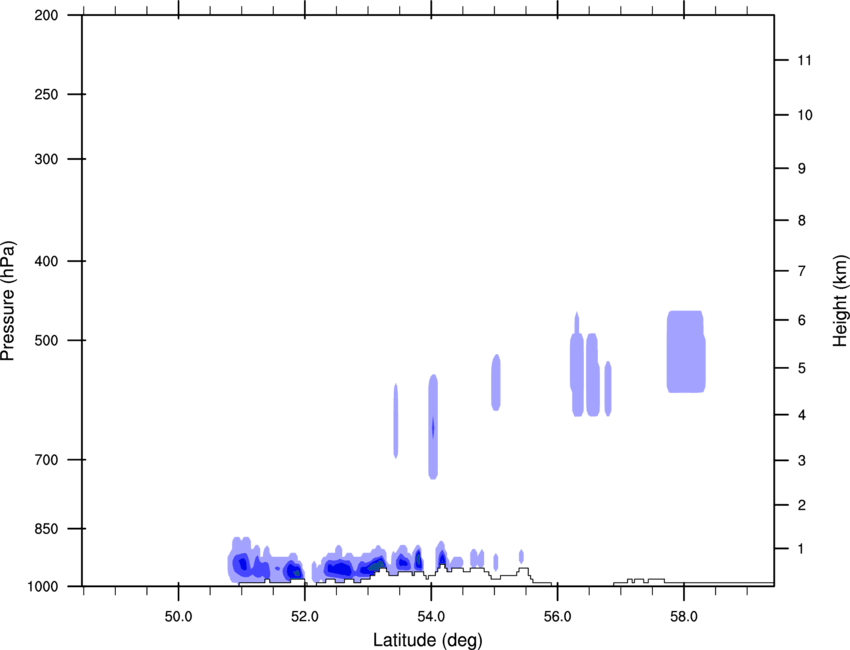The width and height of the screenshot is (850, 650).
Task: Click the light-blue contour blob at latitude 55
Action: click(496, 382)
